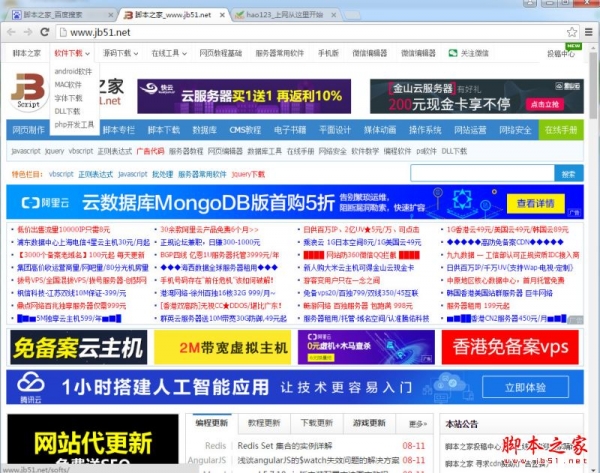Select MAC软件 from dropdown menu
Screen dimensions: 600x473
pyautogui.click(x=68, y=85)
